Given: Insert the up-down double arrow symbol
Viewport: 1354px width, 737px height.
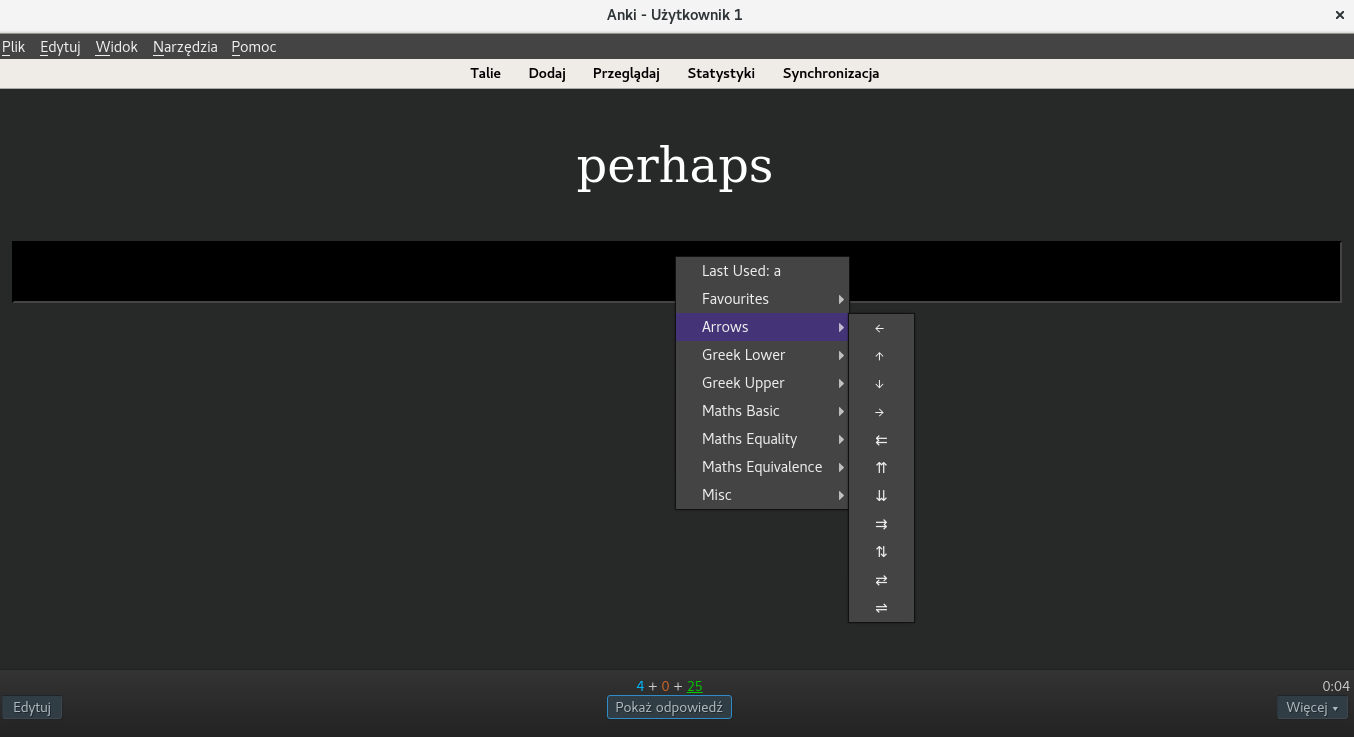Looking at the screenshot, I should point(880,551).
